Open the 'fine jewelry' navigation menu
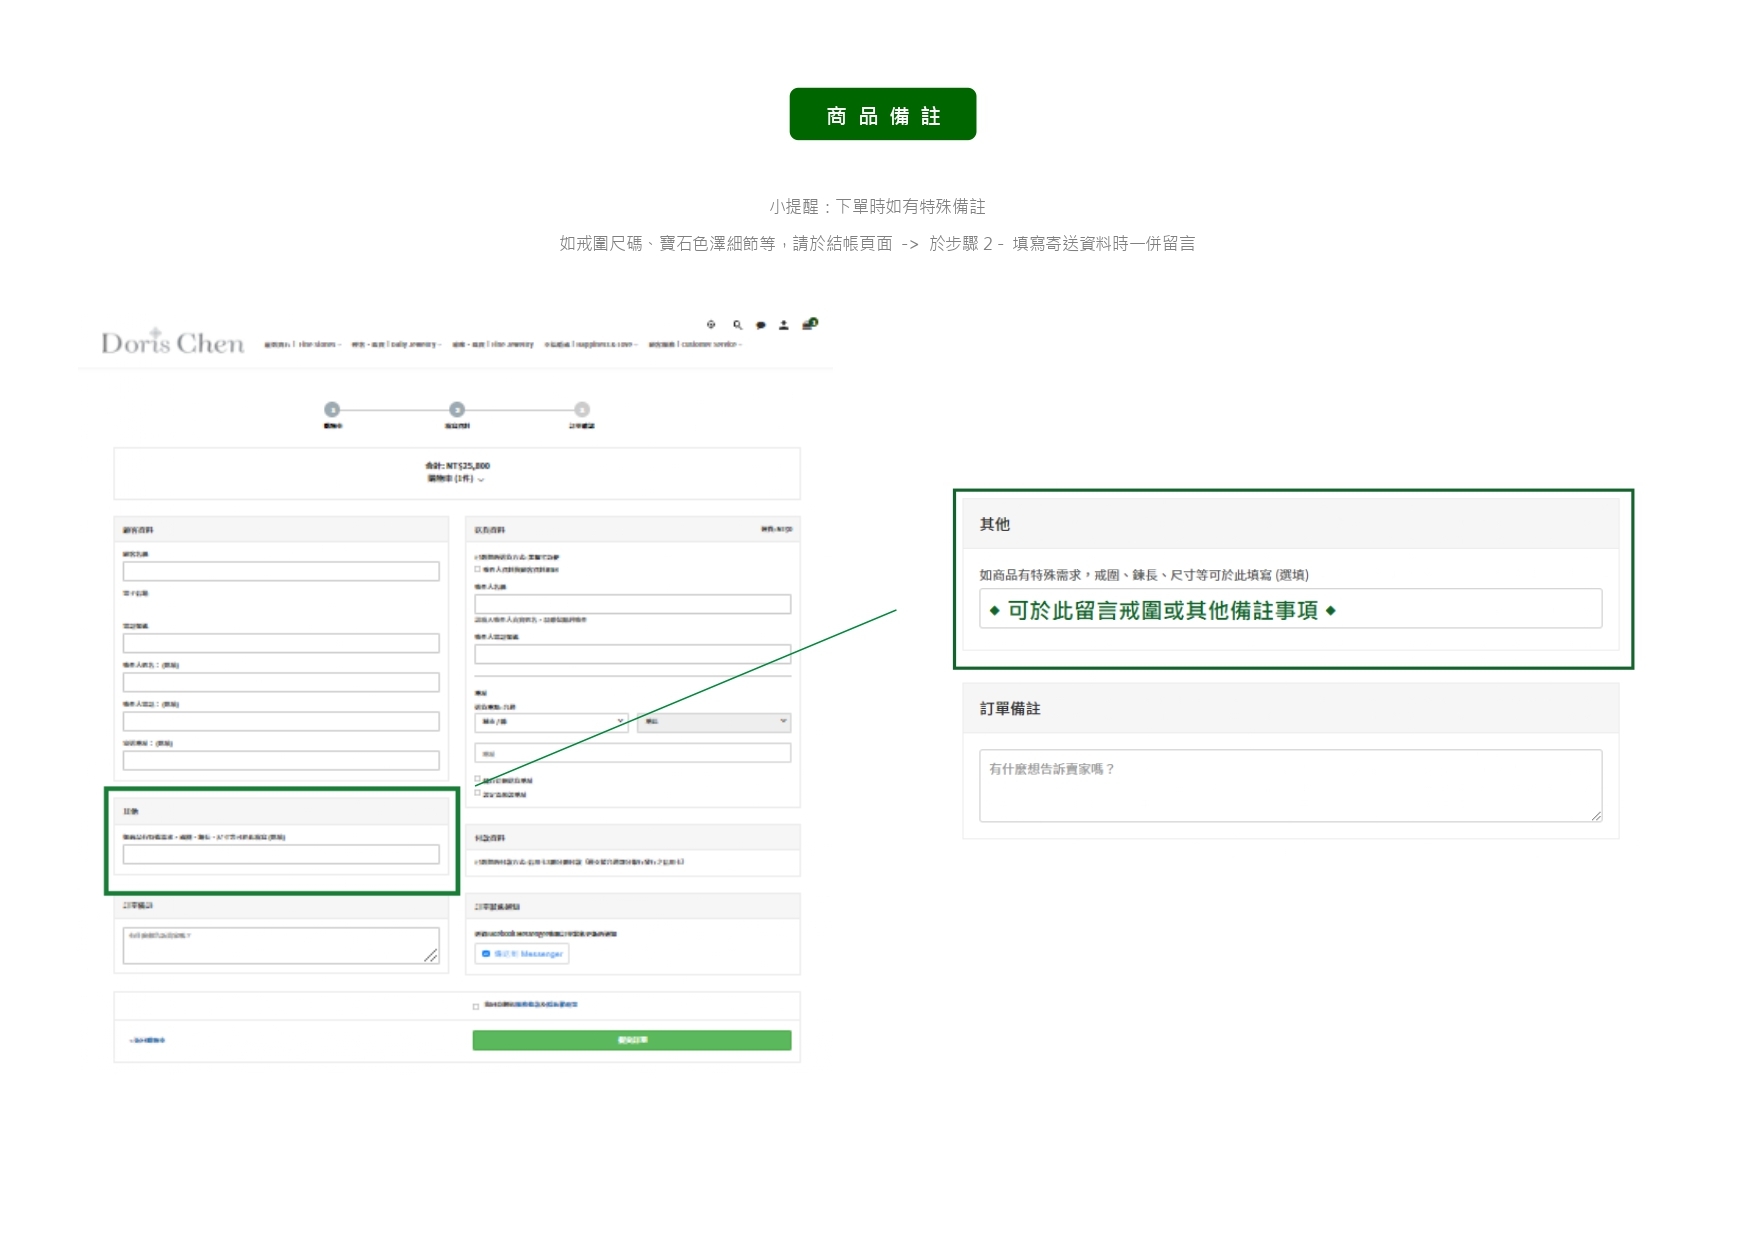Screen dimensions: 1754x1241 493,344
